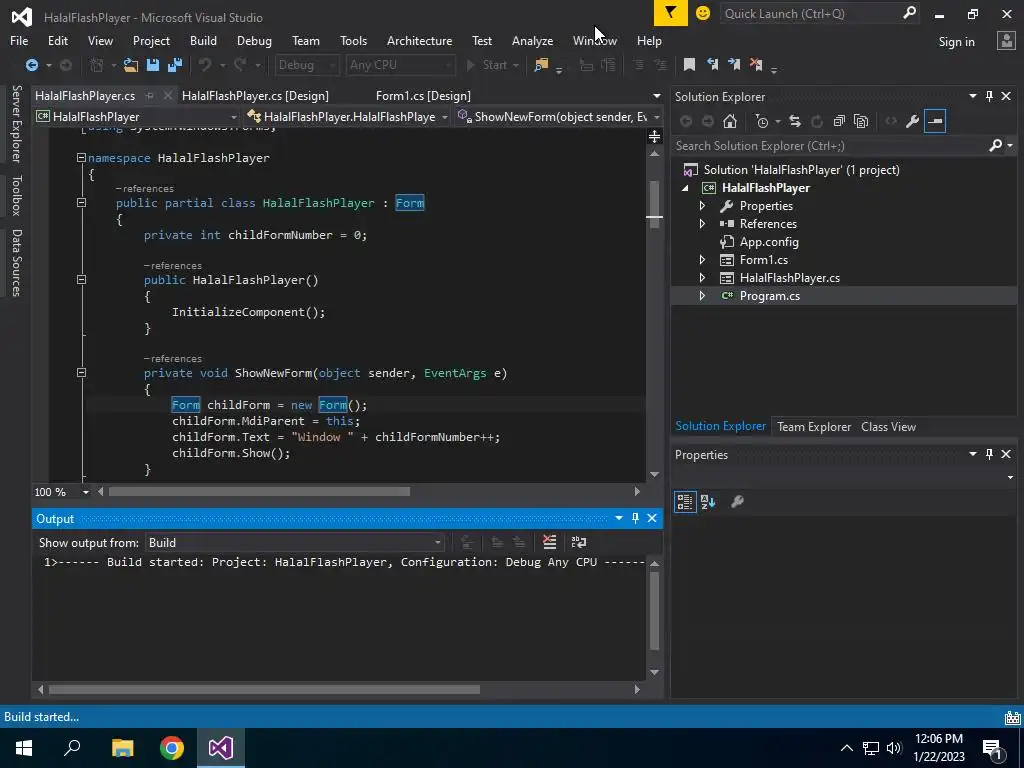Save the current file with Save icon
The width and height of the screenshot is (1024, 768).
coord(153,65)
